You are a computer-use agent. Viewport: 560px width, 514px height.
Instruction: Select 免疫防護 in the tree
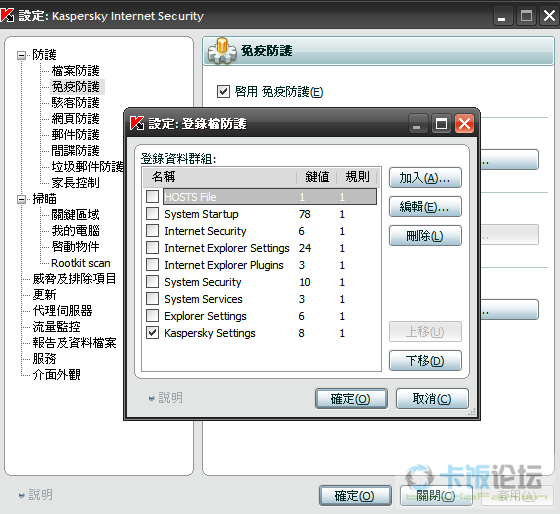tap(75, 87)
